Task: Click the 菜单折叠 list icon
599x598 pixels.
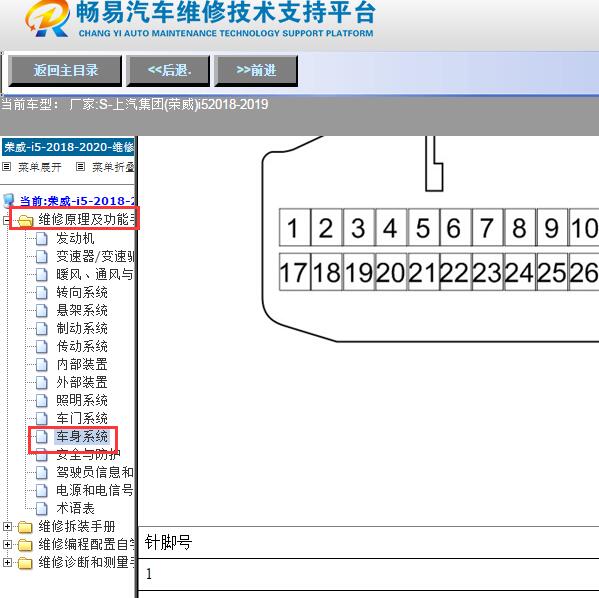Action: click(80, 167)
